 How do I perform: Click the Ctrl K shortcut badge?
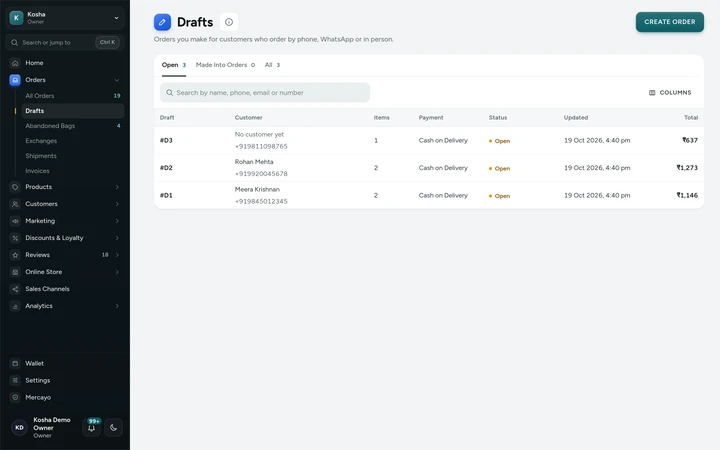(107, 42)
